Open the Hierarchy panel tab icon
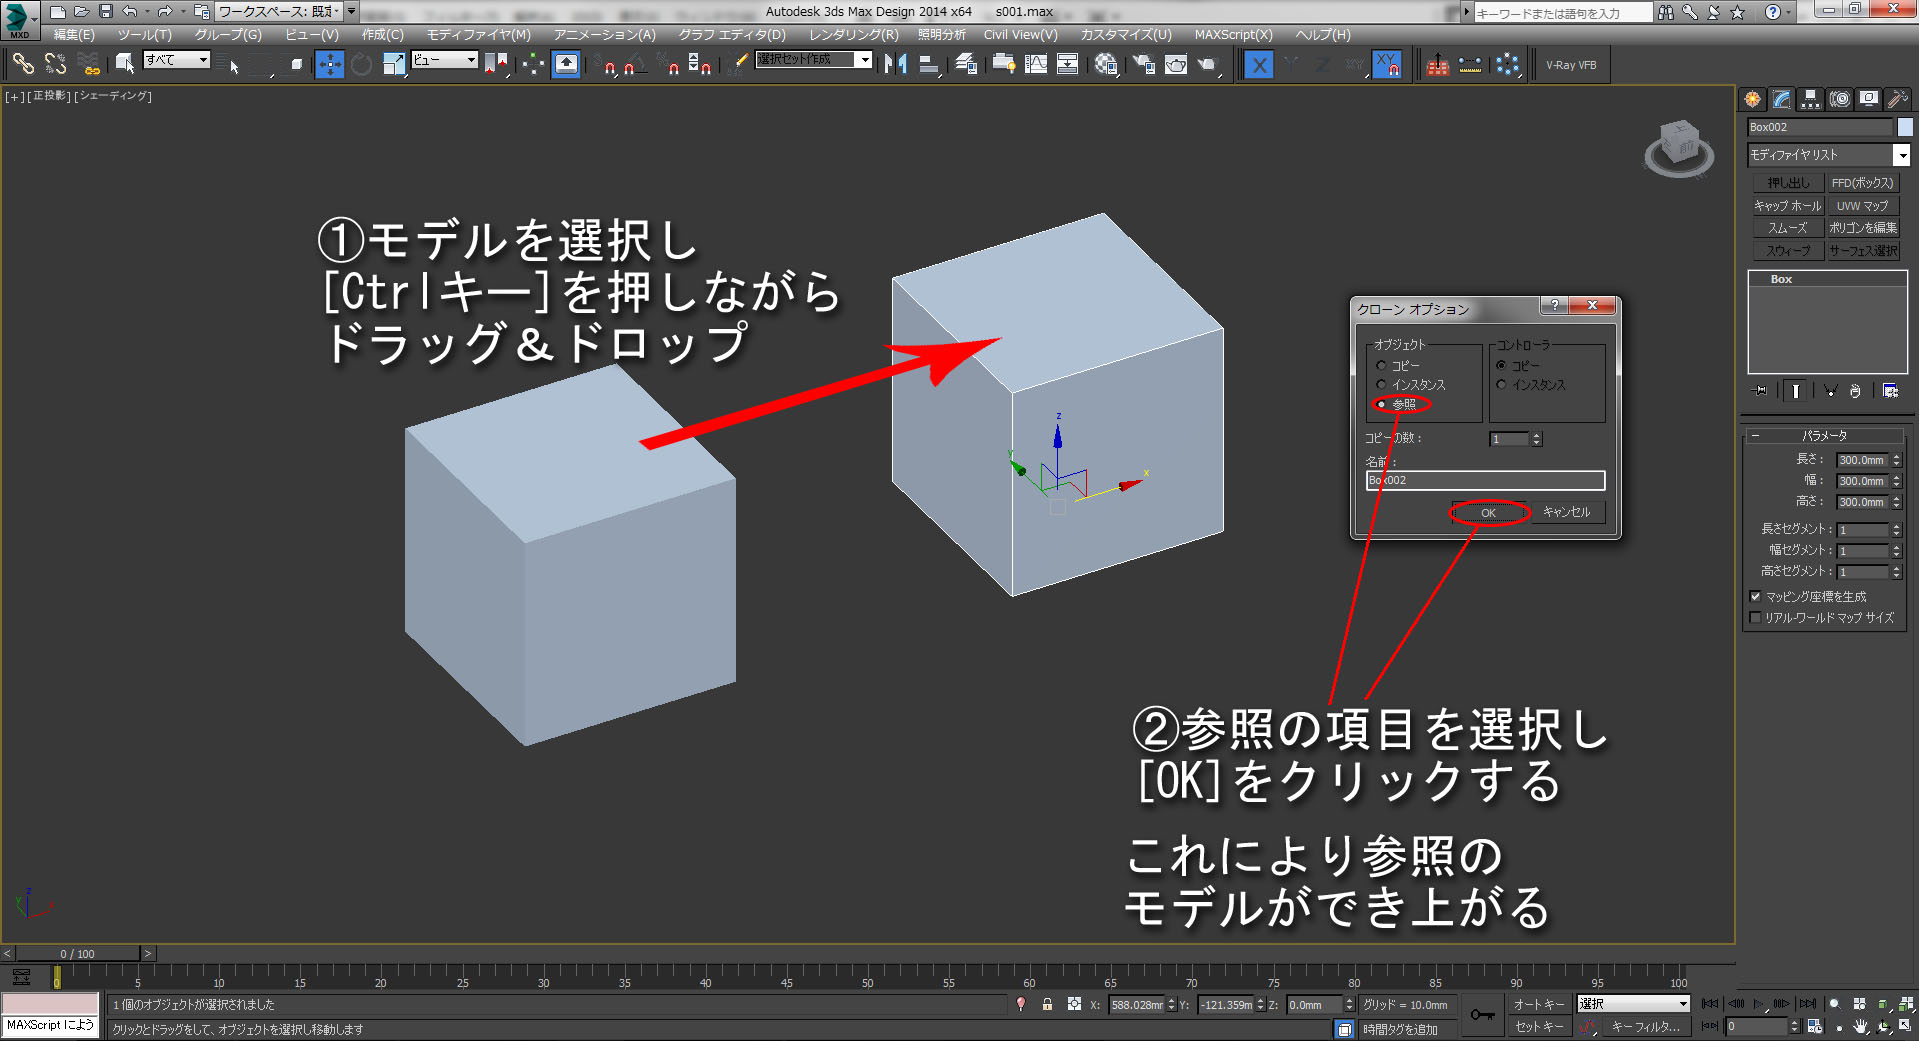 [1810, 99]
